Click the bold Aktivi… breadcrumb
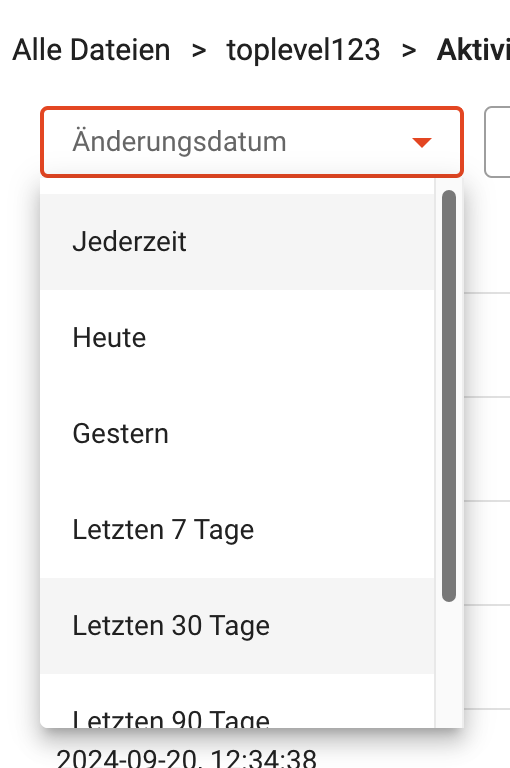The height and width of the screenshot is (768, 510). pyautogui.click(x=473, y=50)
